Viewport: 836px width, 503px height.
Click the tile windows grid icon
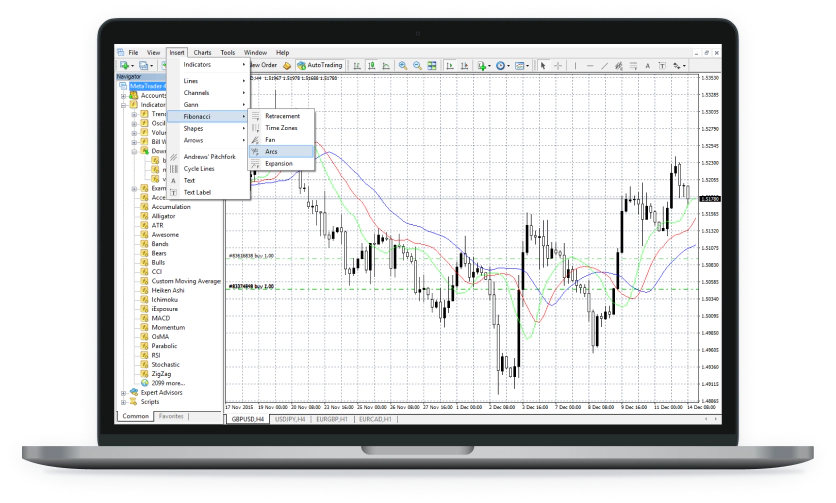pos(429,65)
